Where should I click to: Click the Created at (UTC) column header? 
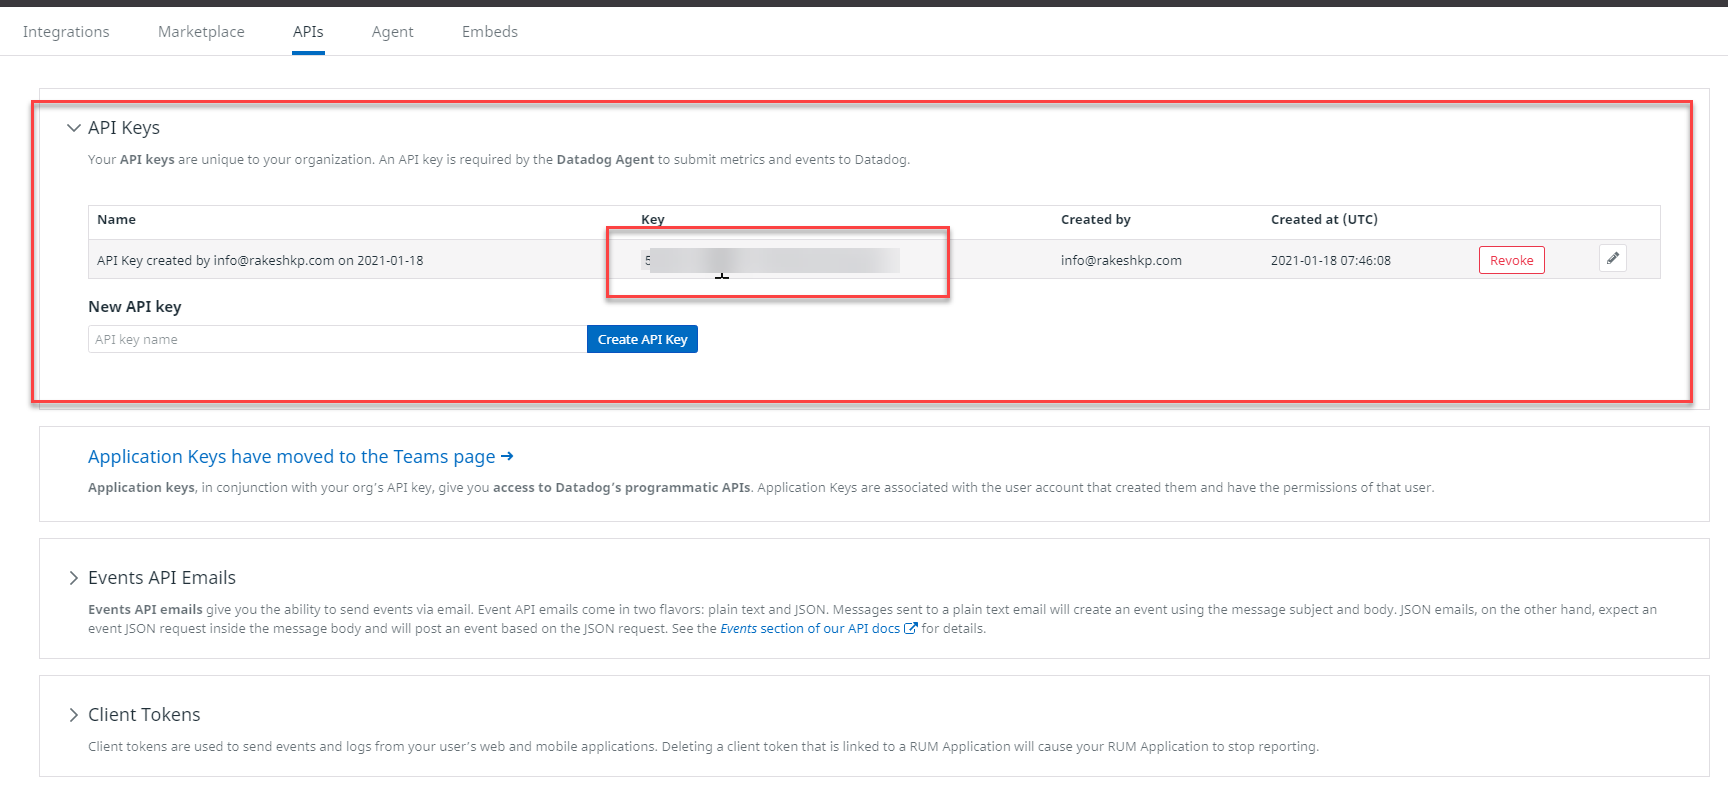click(x=1324, y=220)
